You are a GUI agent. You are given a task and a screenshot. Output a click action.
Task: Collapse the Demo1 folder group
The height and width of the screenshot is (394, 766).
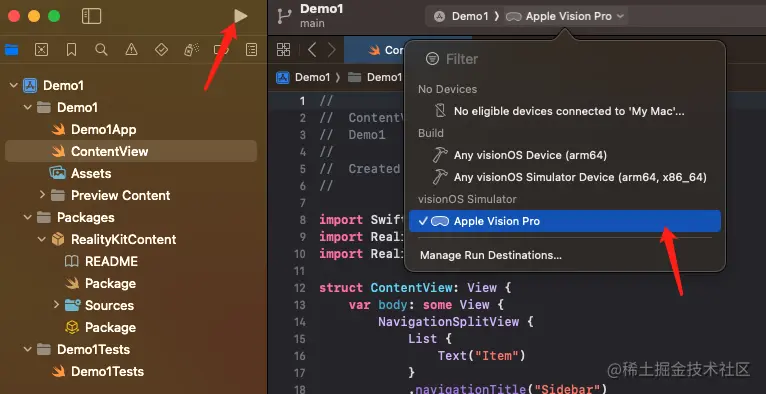tap(28, 107)
